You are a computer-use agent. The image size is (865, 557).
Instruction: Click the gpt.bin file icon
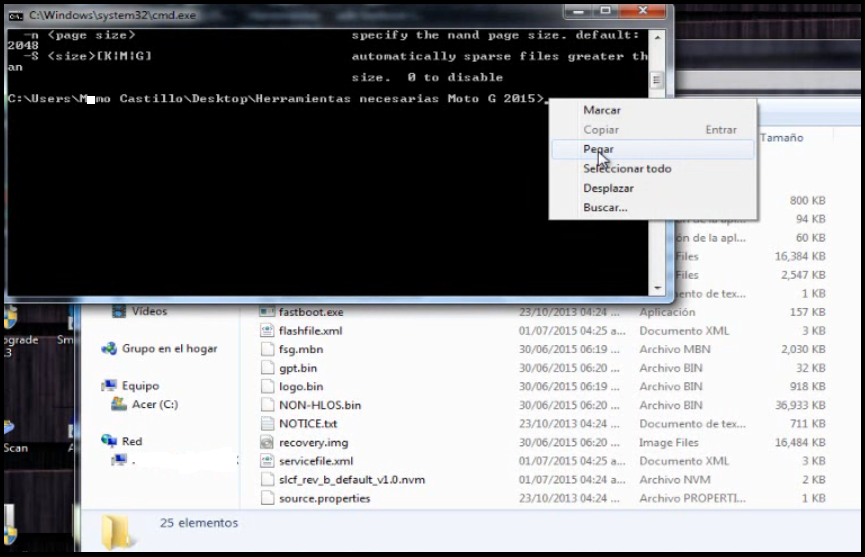tap(267, 368)
